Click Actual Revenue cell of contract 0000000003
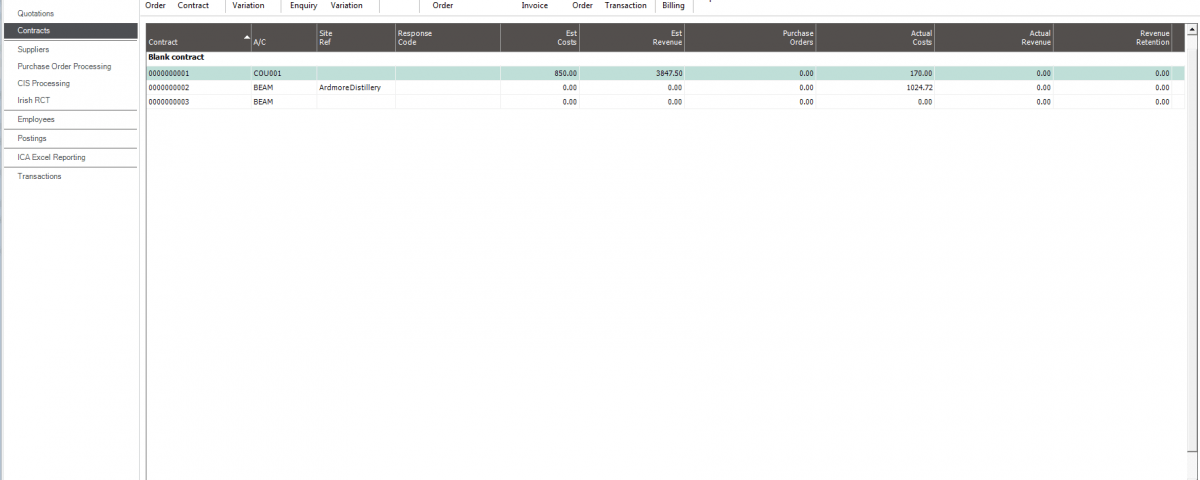Screen dimensions: 1200x480 point(994,101)
